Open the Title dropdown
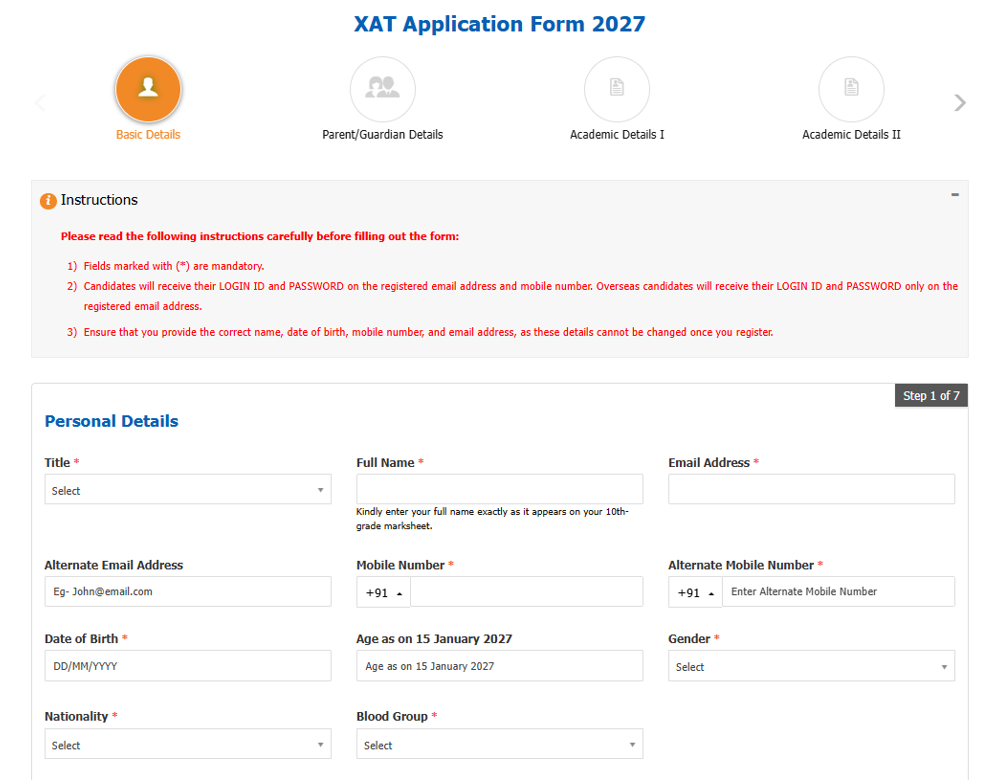This screenshot has width=986, height=781. click(x=188, y=490)
